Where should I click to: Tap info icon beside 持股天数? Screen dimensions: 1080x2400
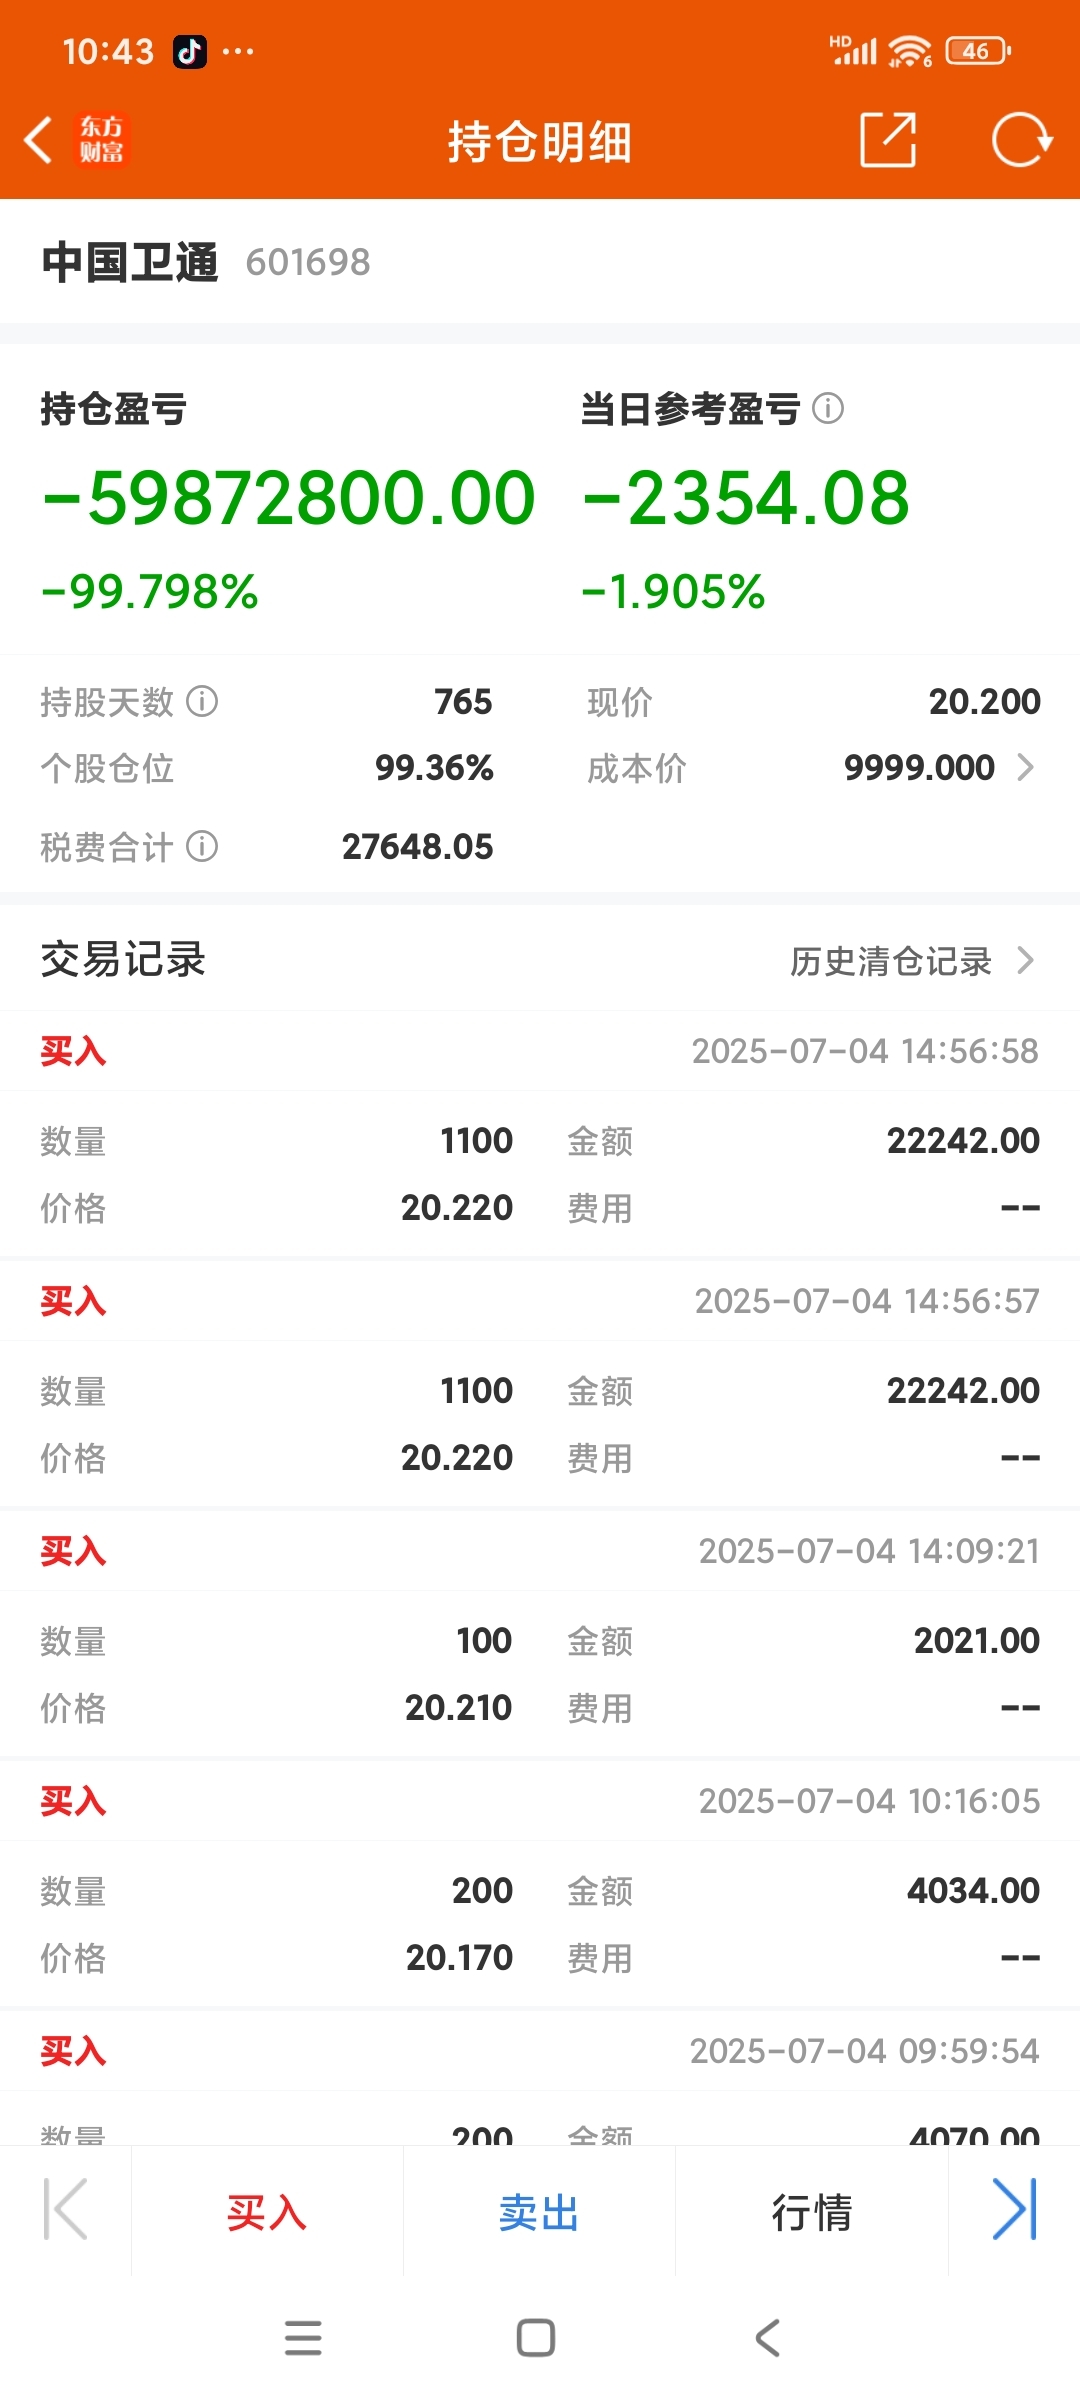[x=202, y=701]
